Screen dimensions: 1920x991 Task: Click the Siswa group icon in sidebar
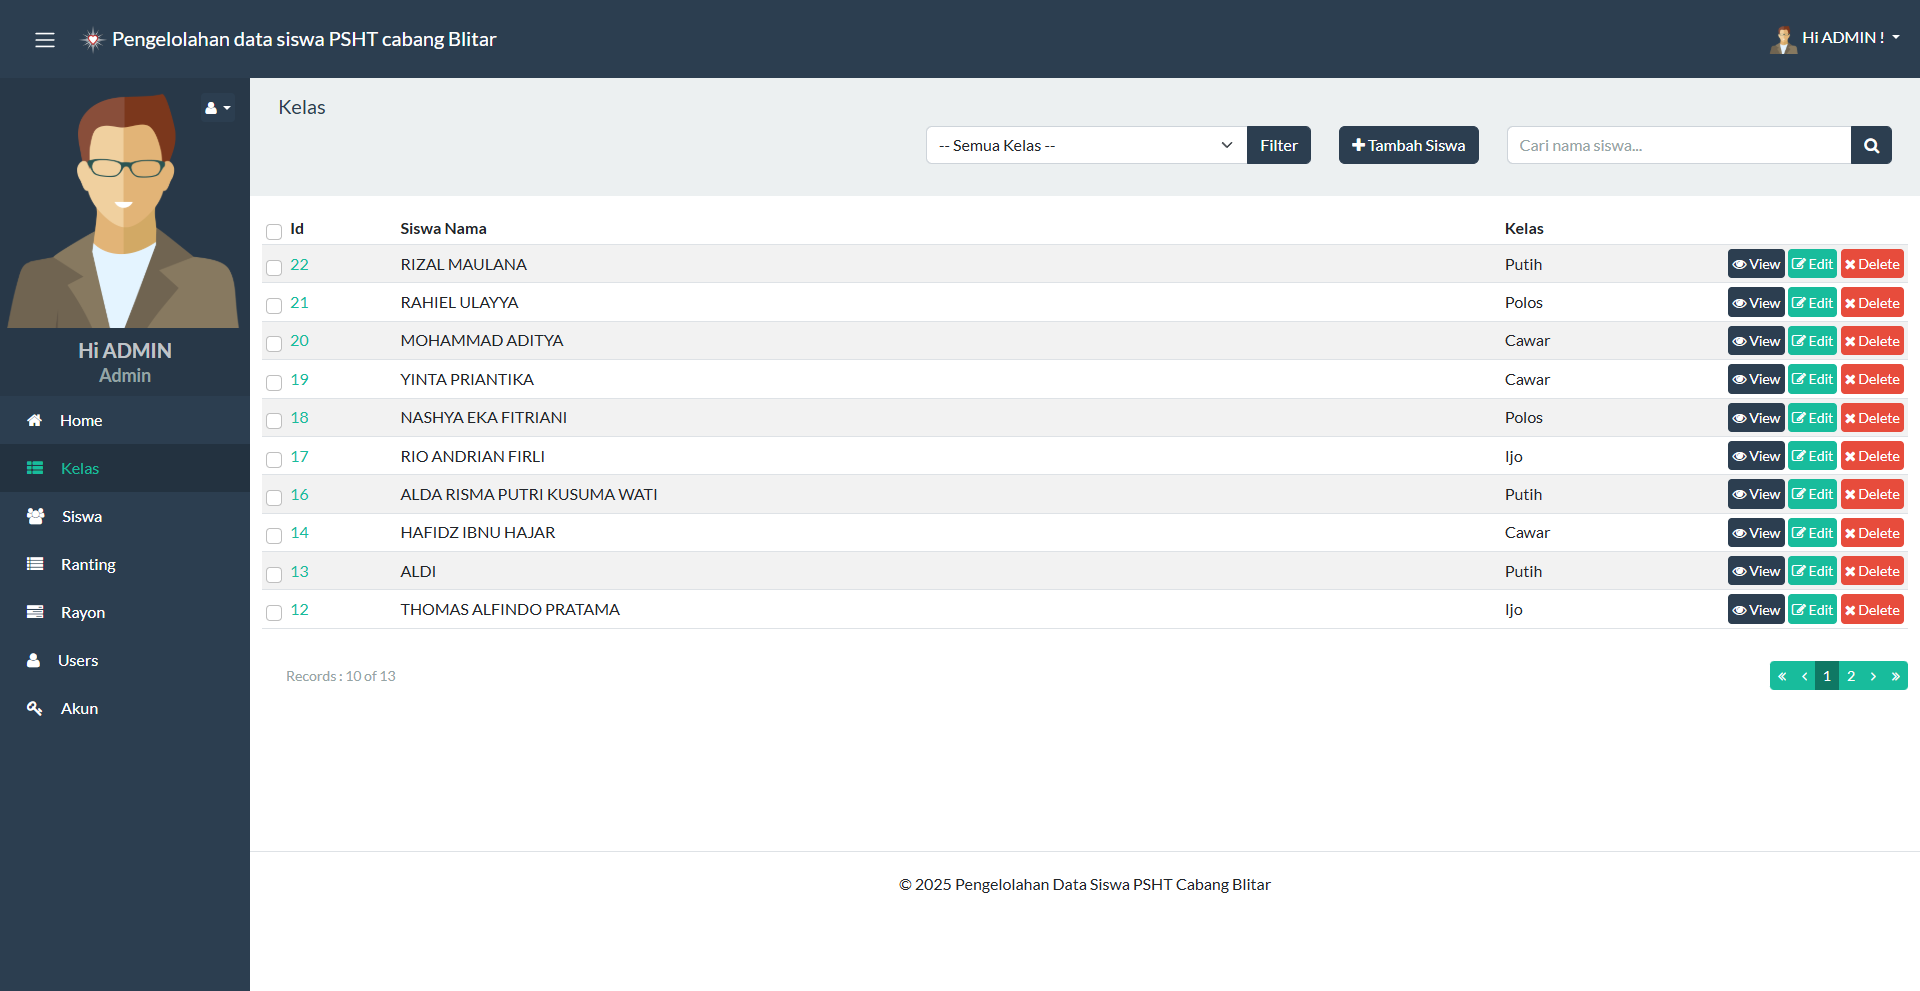pyautogui.click(x=36, y=516)
